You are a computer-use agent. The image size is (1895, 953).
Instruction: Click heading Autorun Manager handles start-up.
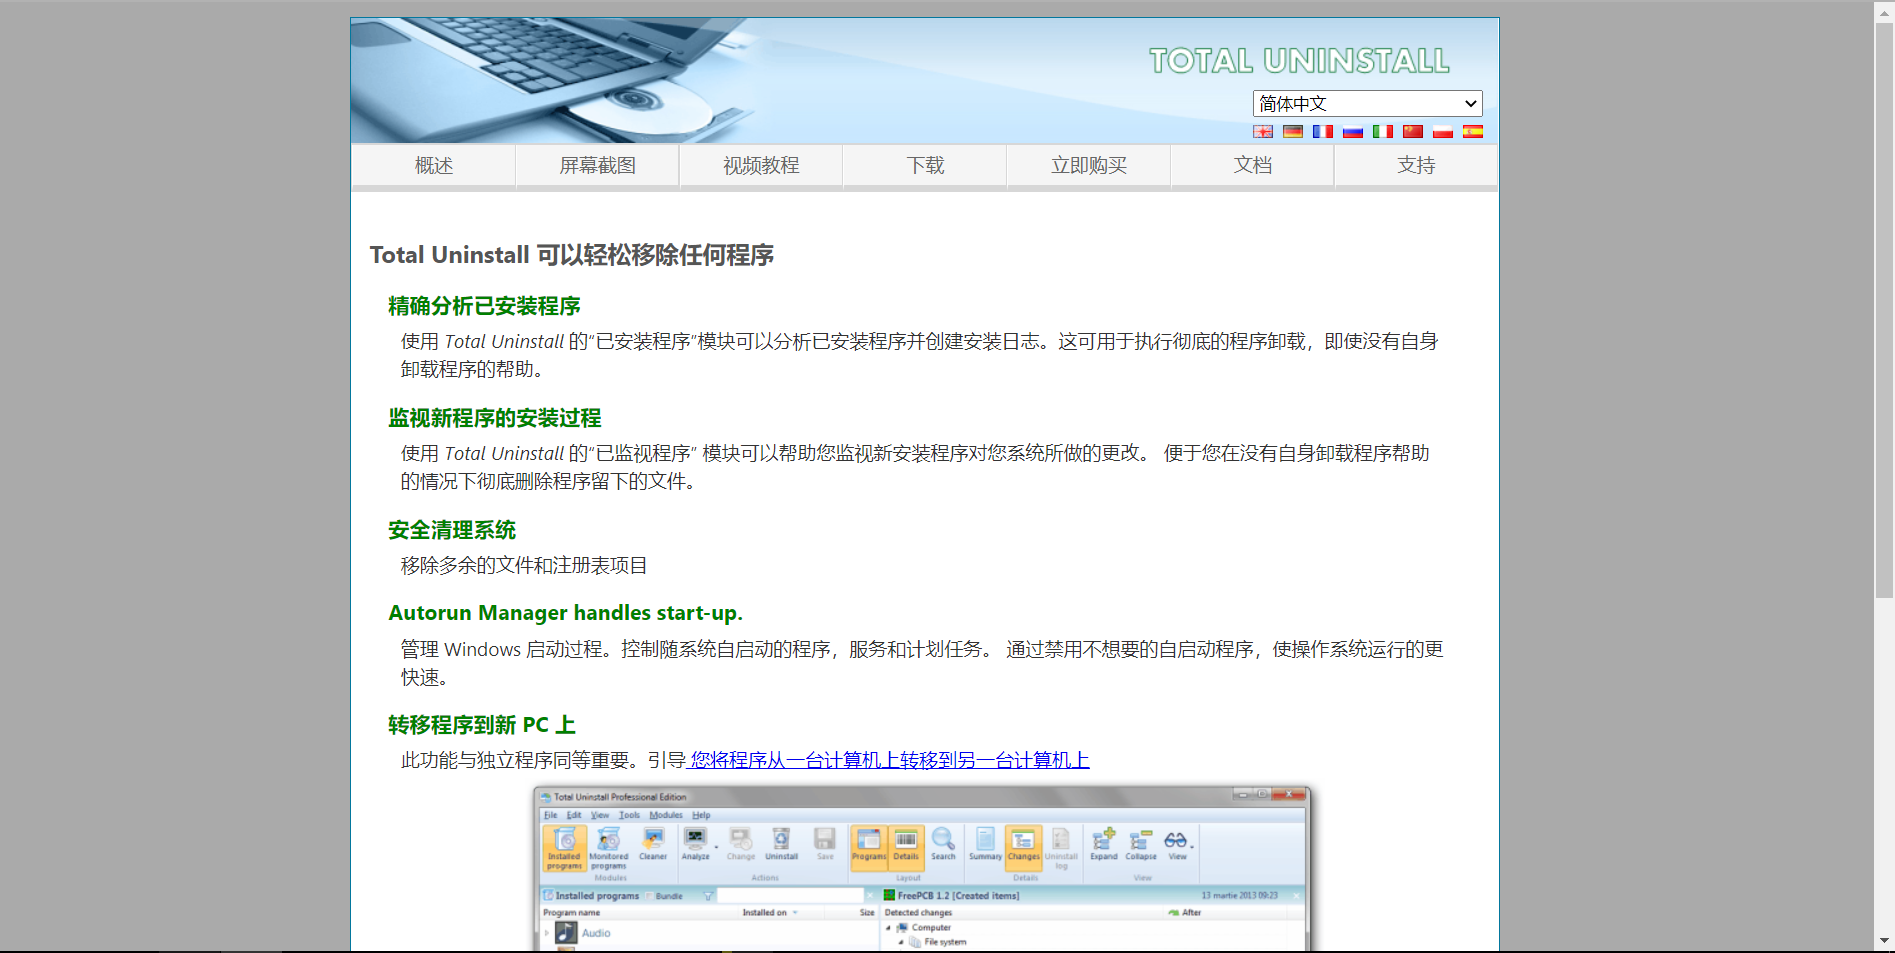pos(565,613)
